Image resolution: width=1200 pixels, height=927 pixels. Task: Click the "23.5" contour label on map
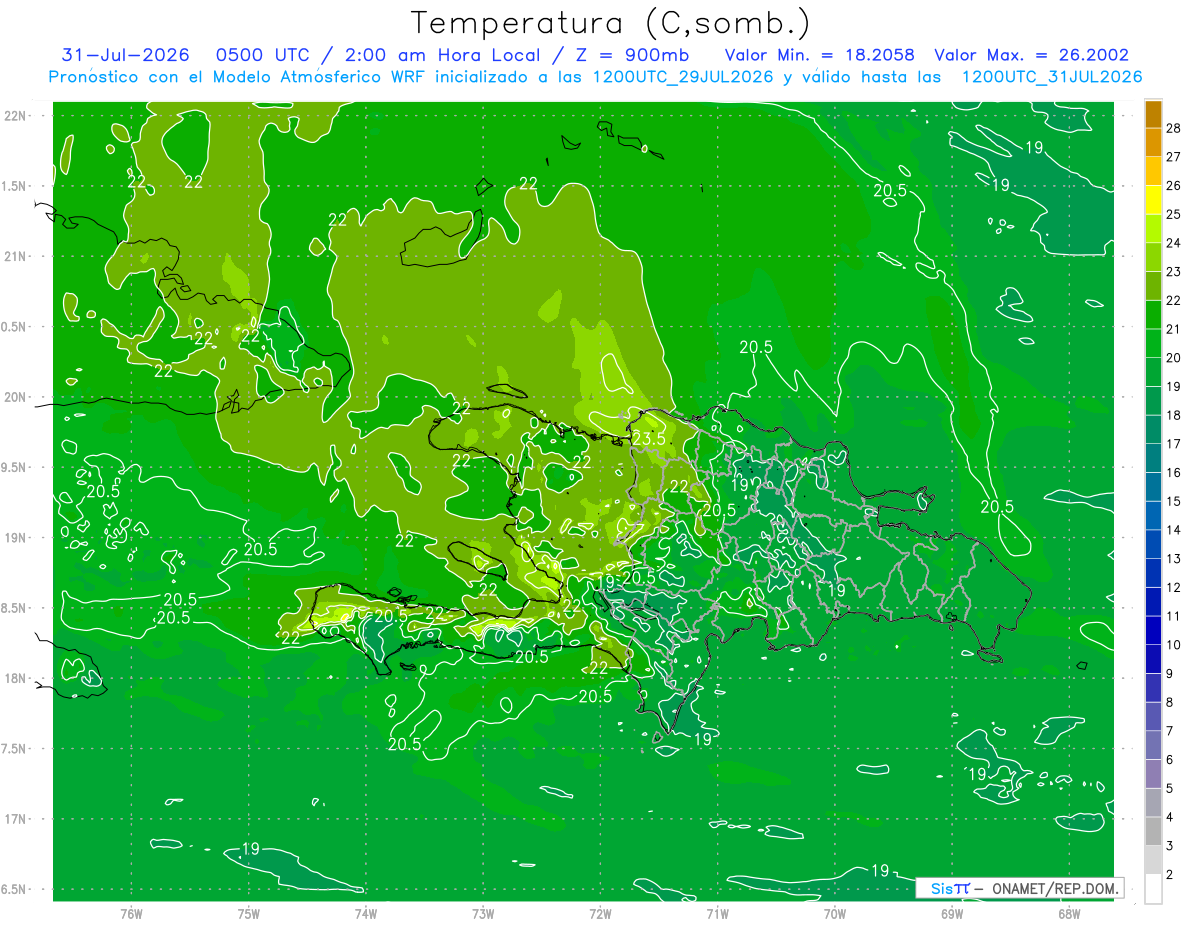click(x=649, y=439)
